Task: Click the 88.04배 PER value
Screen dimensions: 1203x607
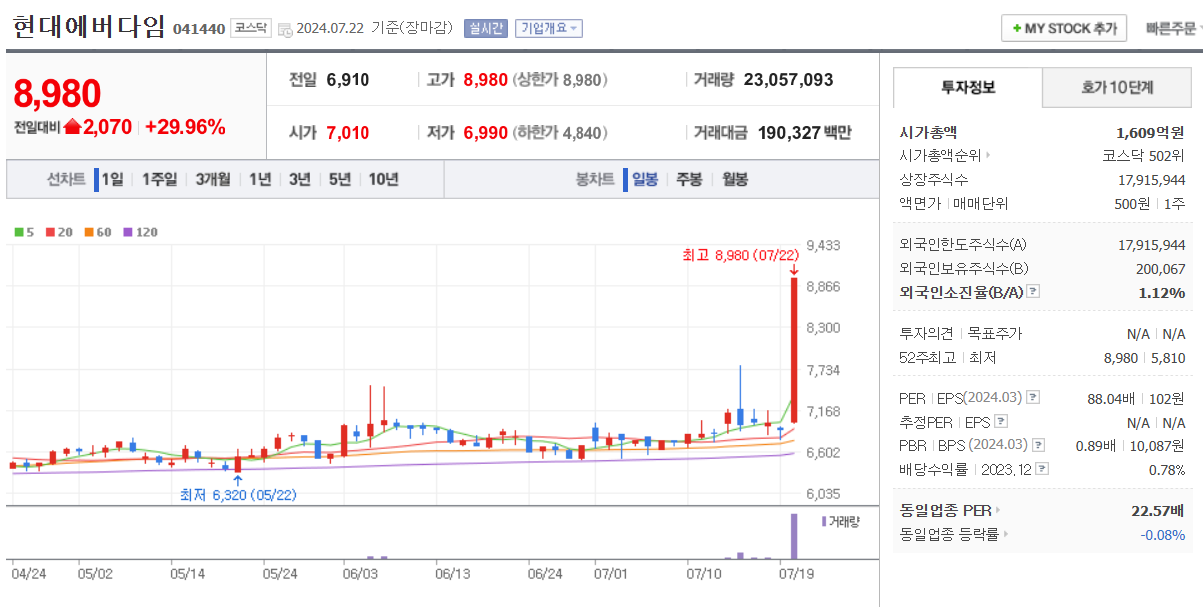Action: point(1113,398)
